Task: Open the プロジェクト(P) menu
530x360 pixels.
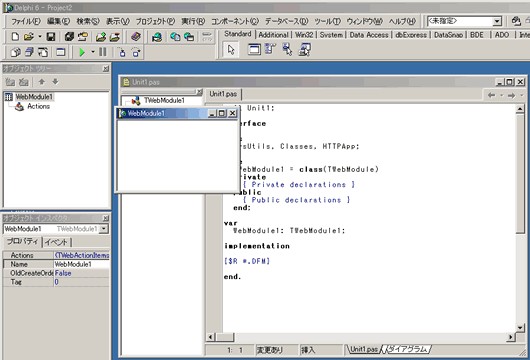Action: 155,22
